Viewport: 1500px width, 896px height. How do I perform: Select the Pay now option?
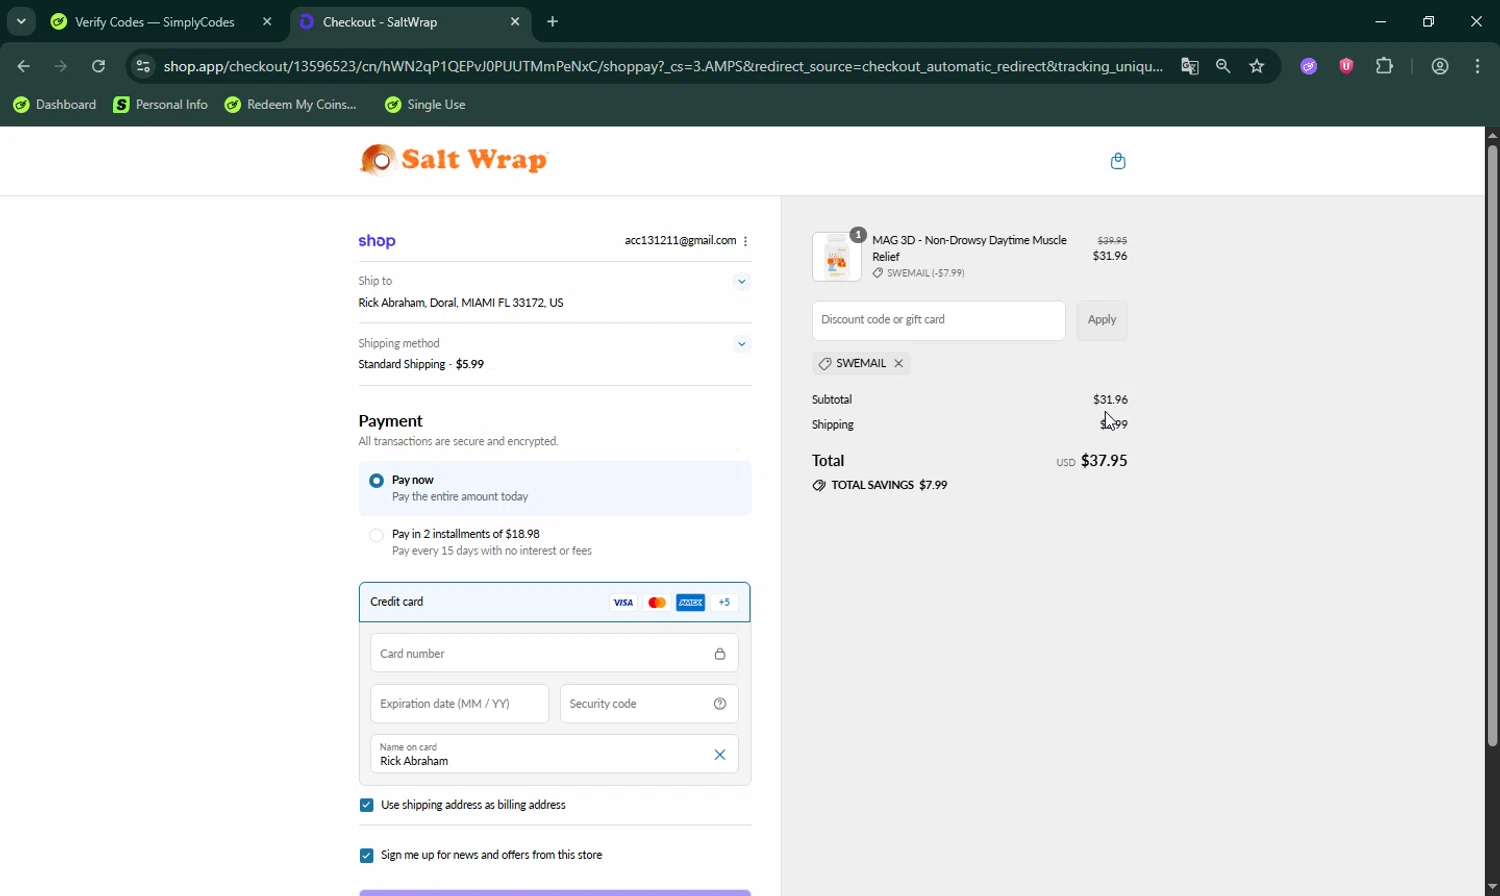[376, 481]
